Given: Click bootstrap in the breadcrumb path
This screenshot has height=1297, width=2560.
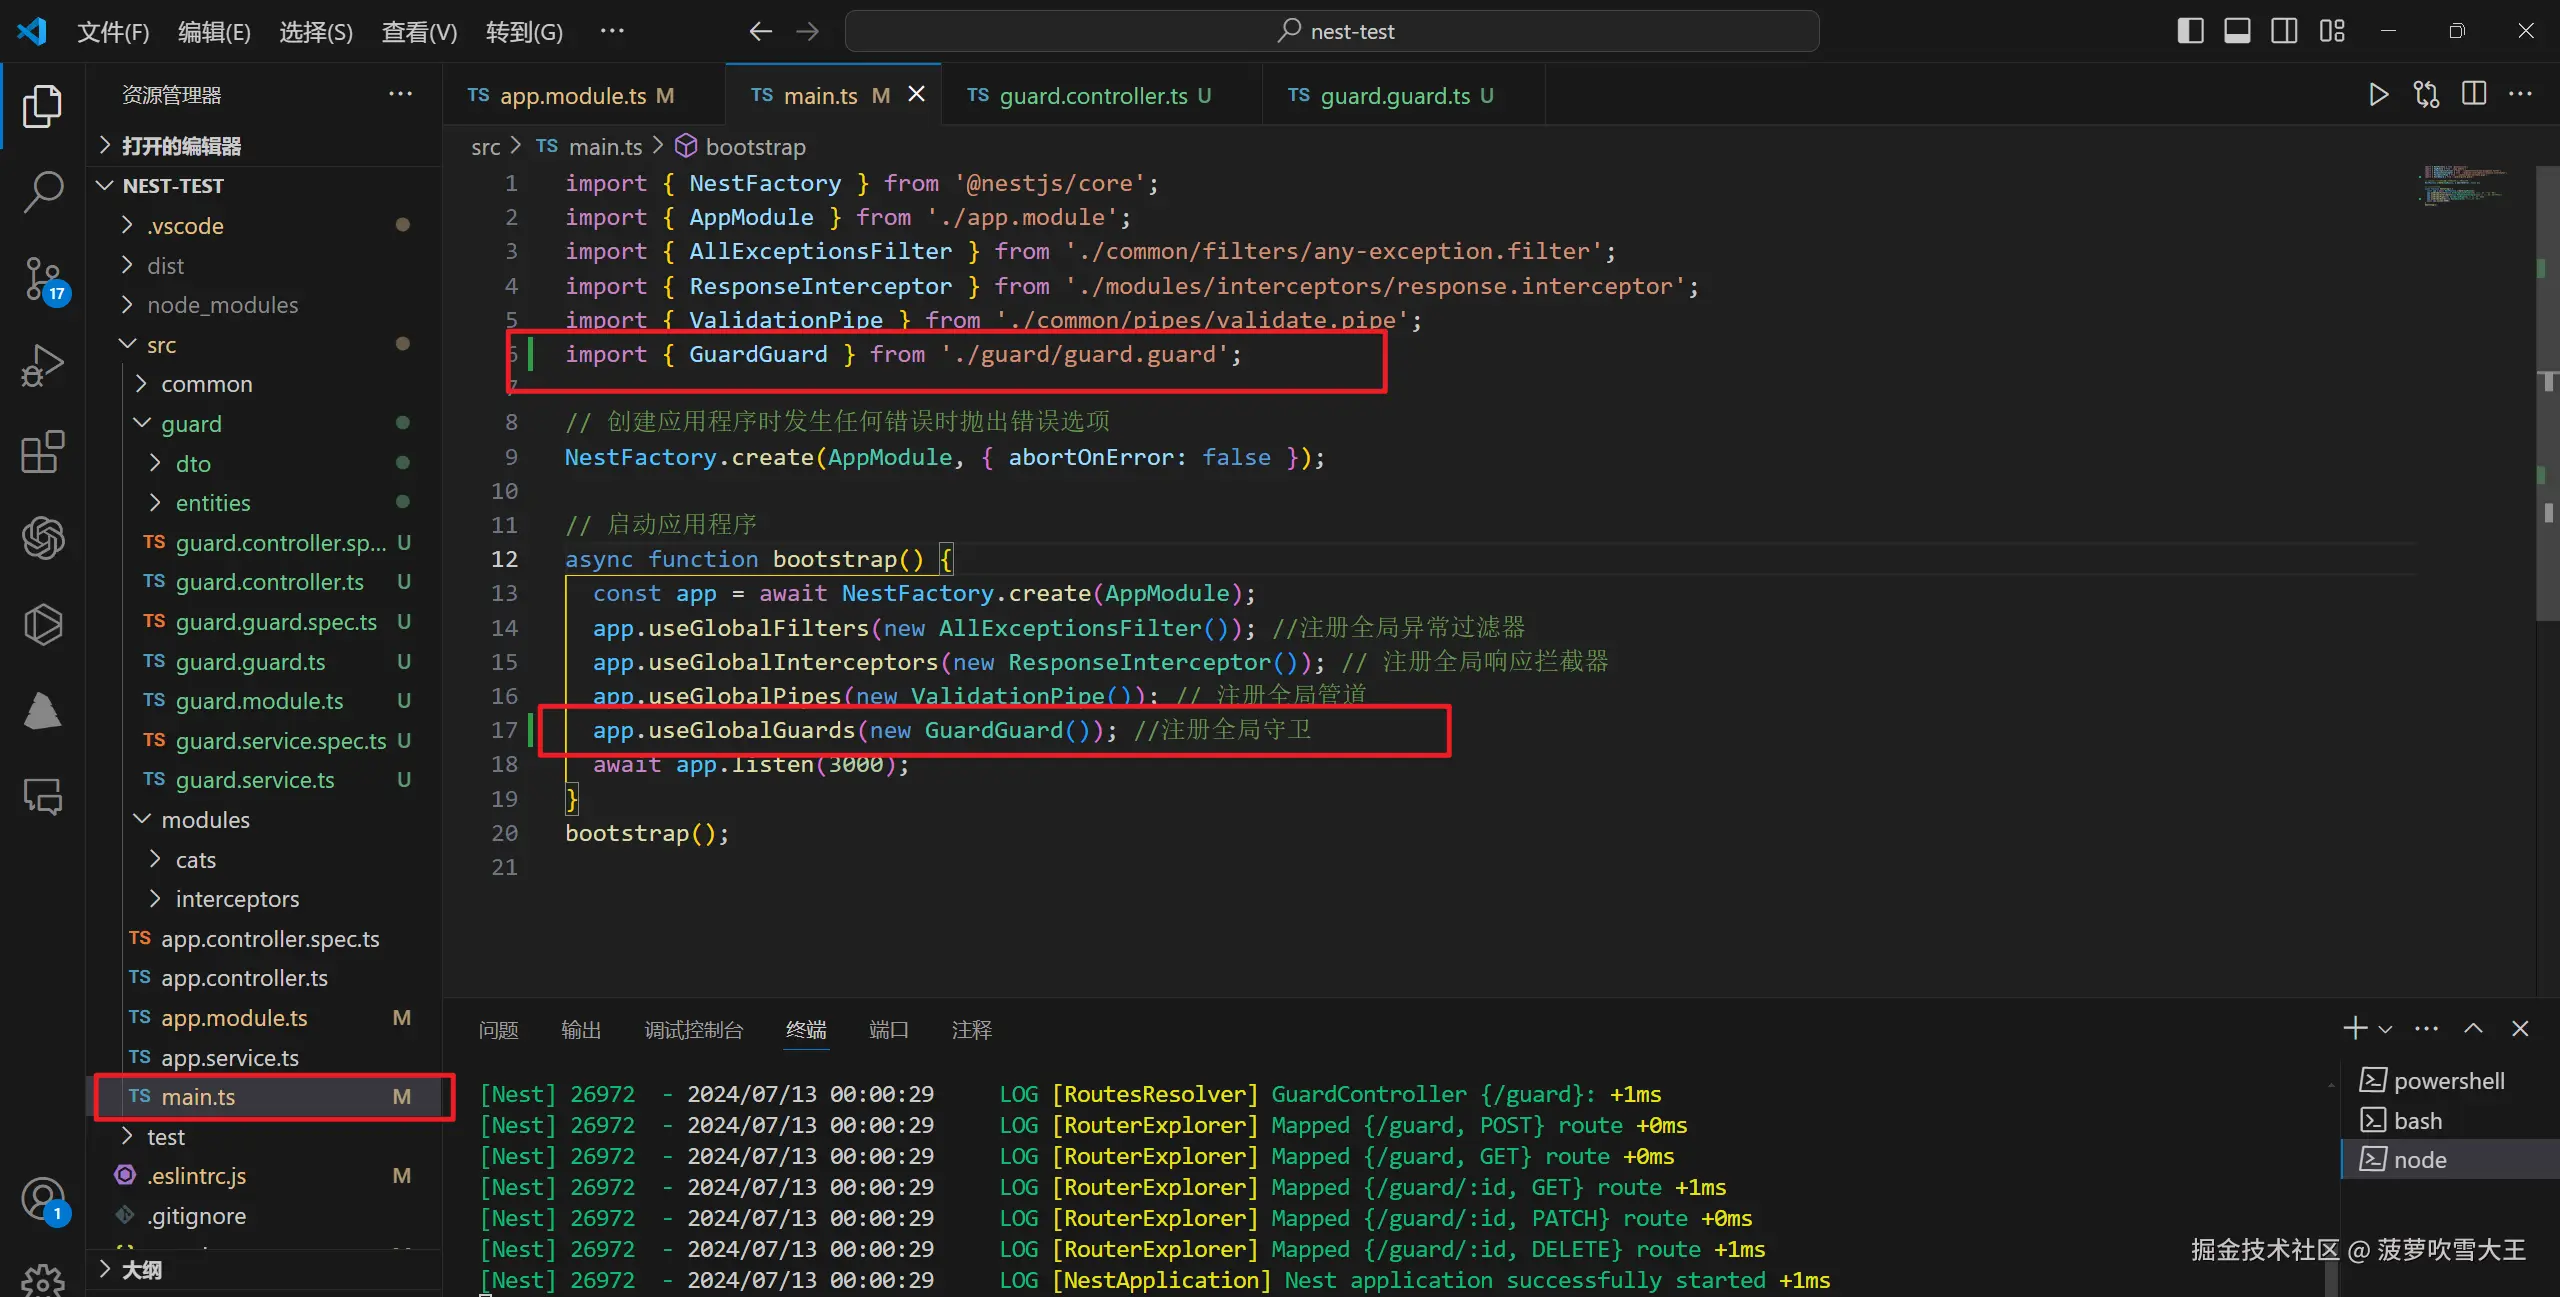Looking at the screenshot, I should 755,147.
